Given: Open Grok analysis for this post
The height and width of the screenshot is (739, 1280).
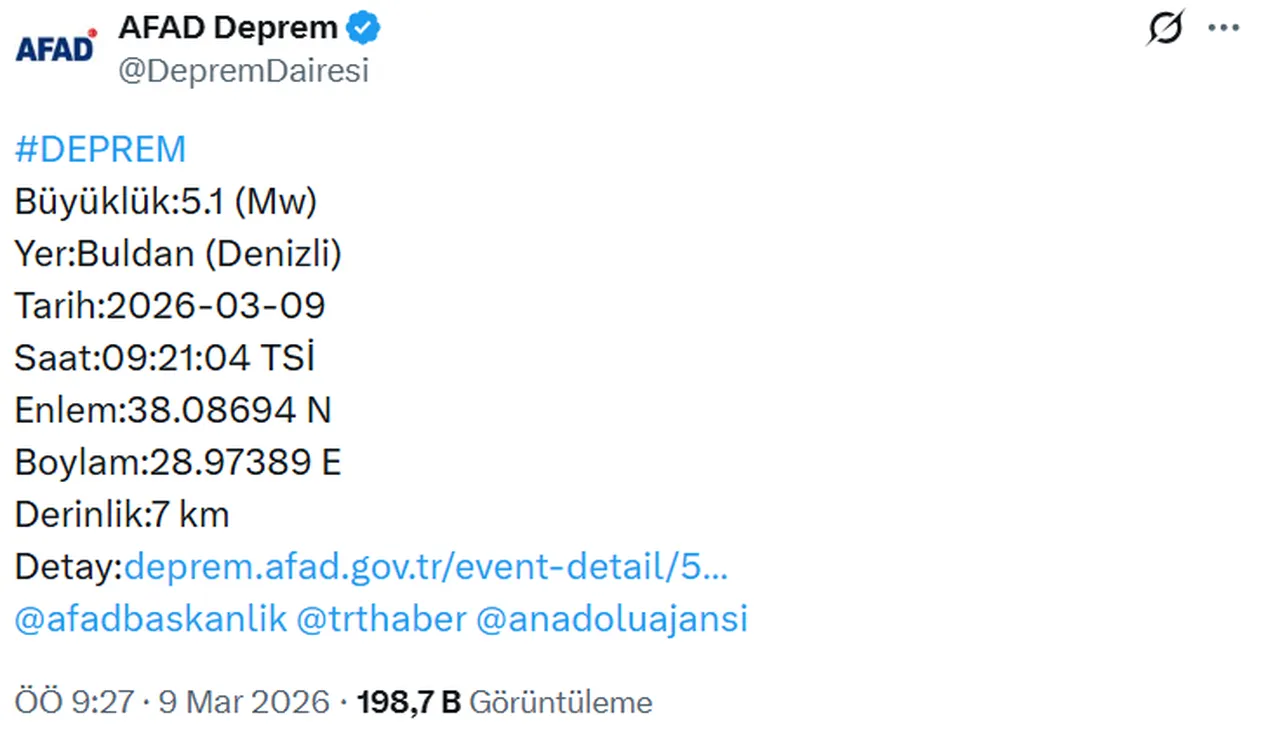Looking at the screenshot, I should (1164, 27).
